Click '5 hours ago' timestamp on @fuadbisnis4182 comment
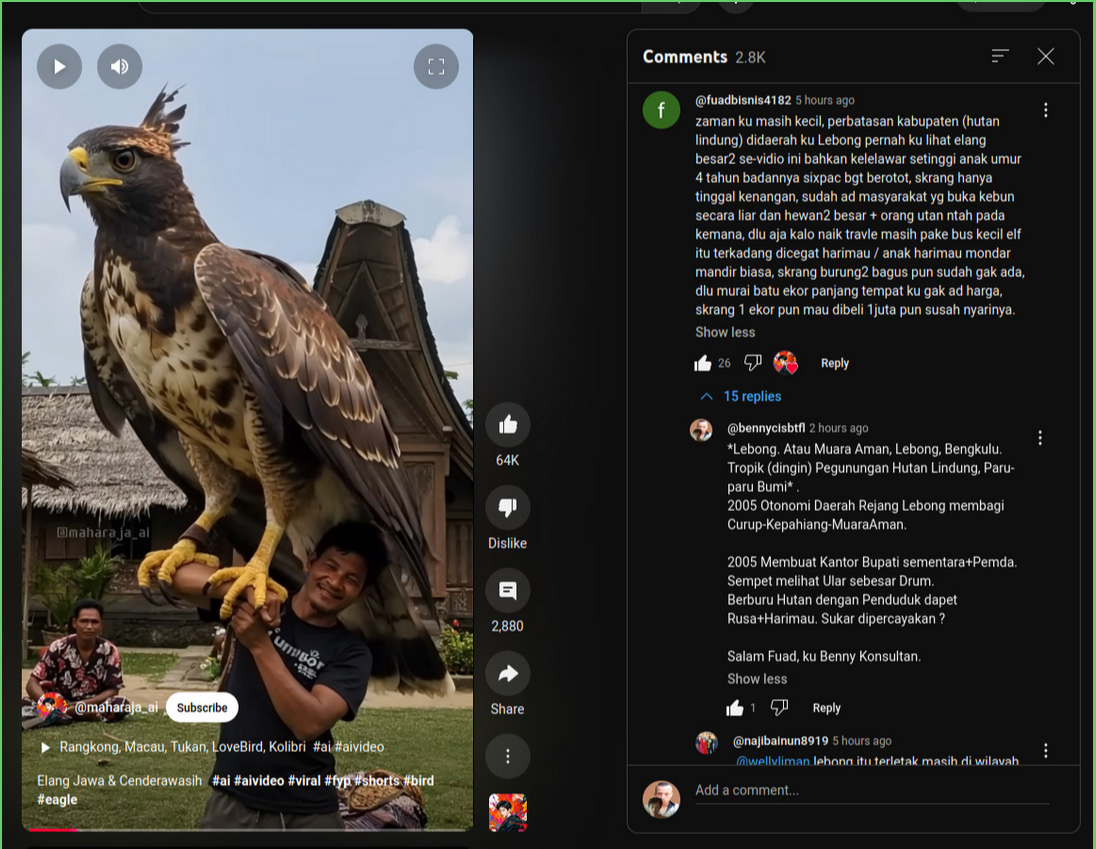The width and height of the screenshot is (1096, 849). point(825,100)
